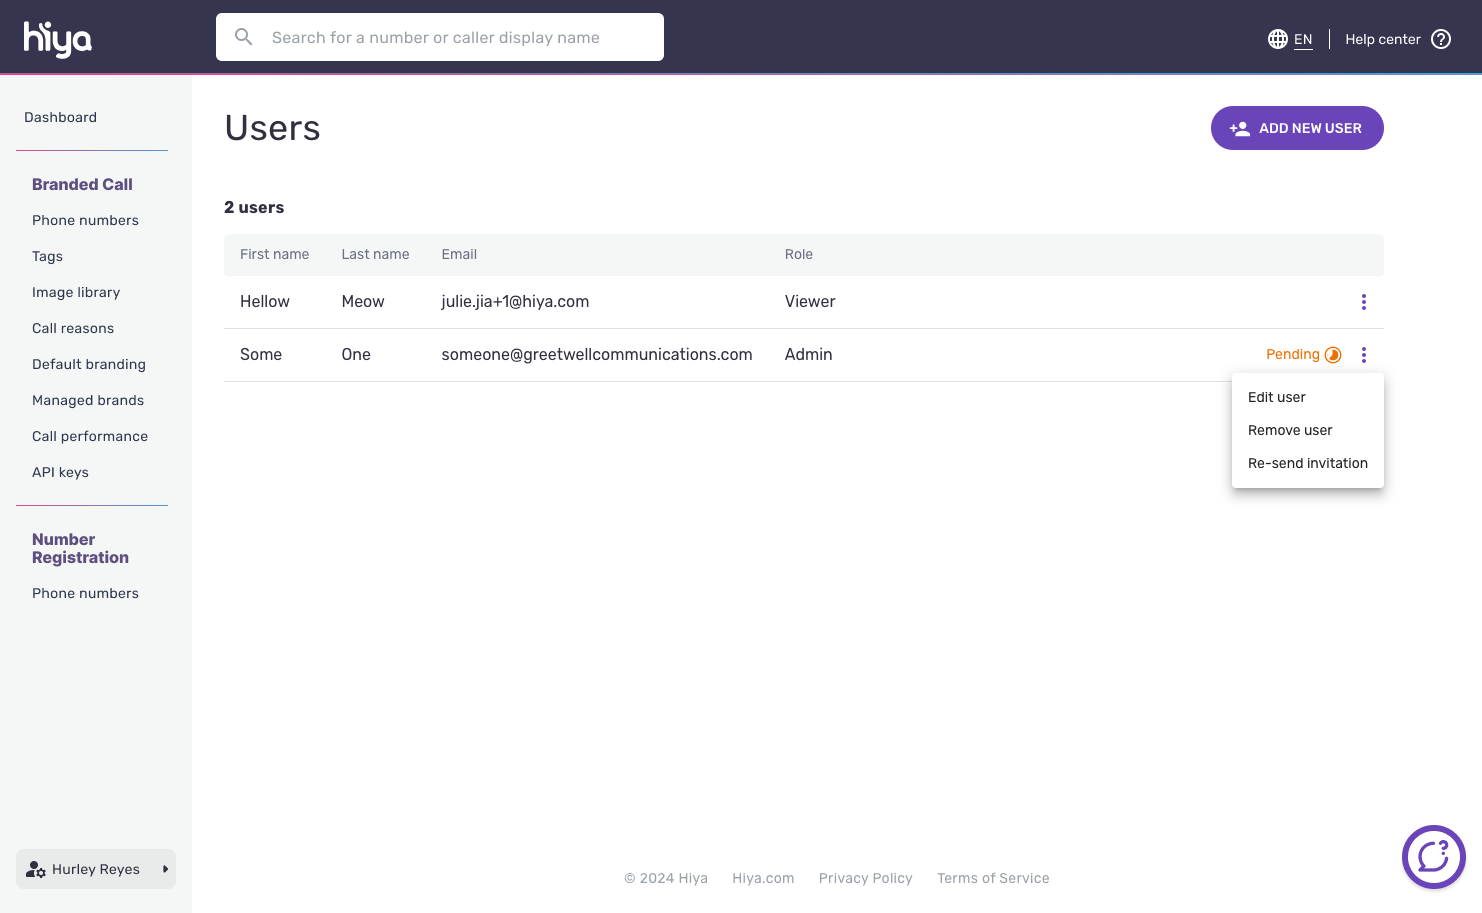
Task: Click the Hiya logo
Action: [x=58, y=39]
